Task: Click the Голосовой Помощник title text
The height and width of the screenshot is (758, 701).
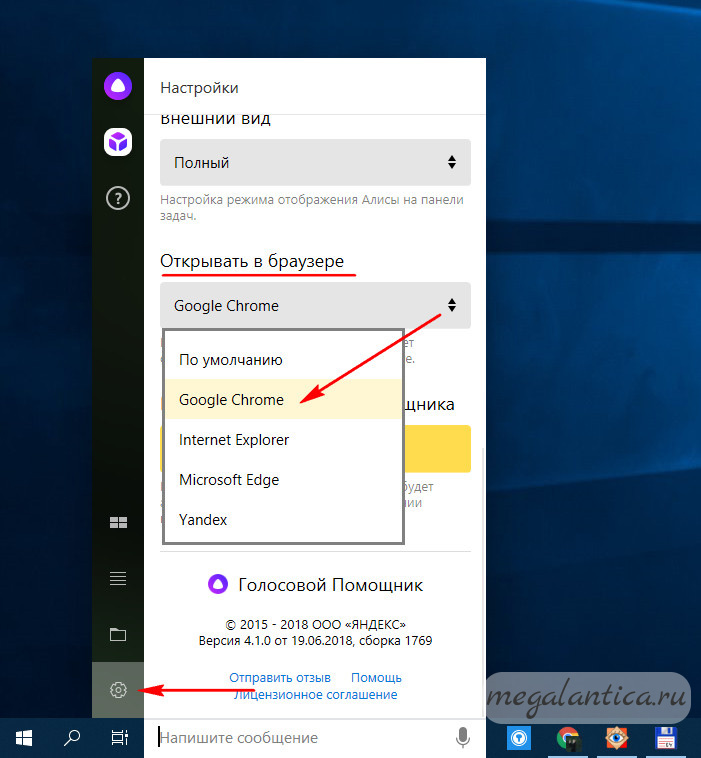Action: [x=331, y=585]
